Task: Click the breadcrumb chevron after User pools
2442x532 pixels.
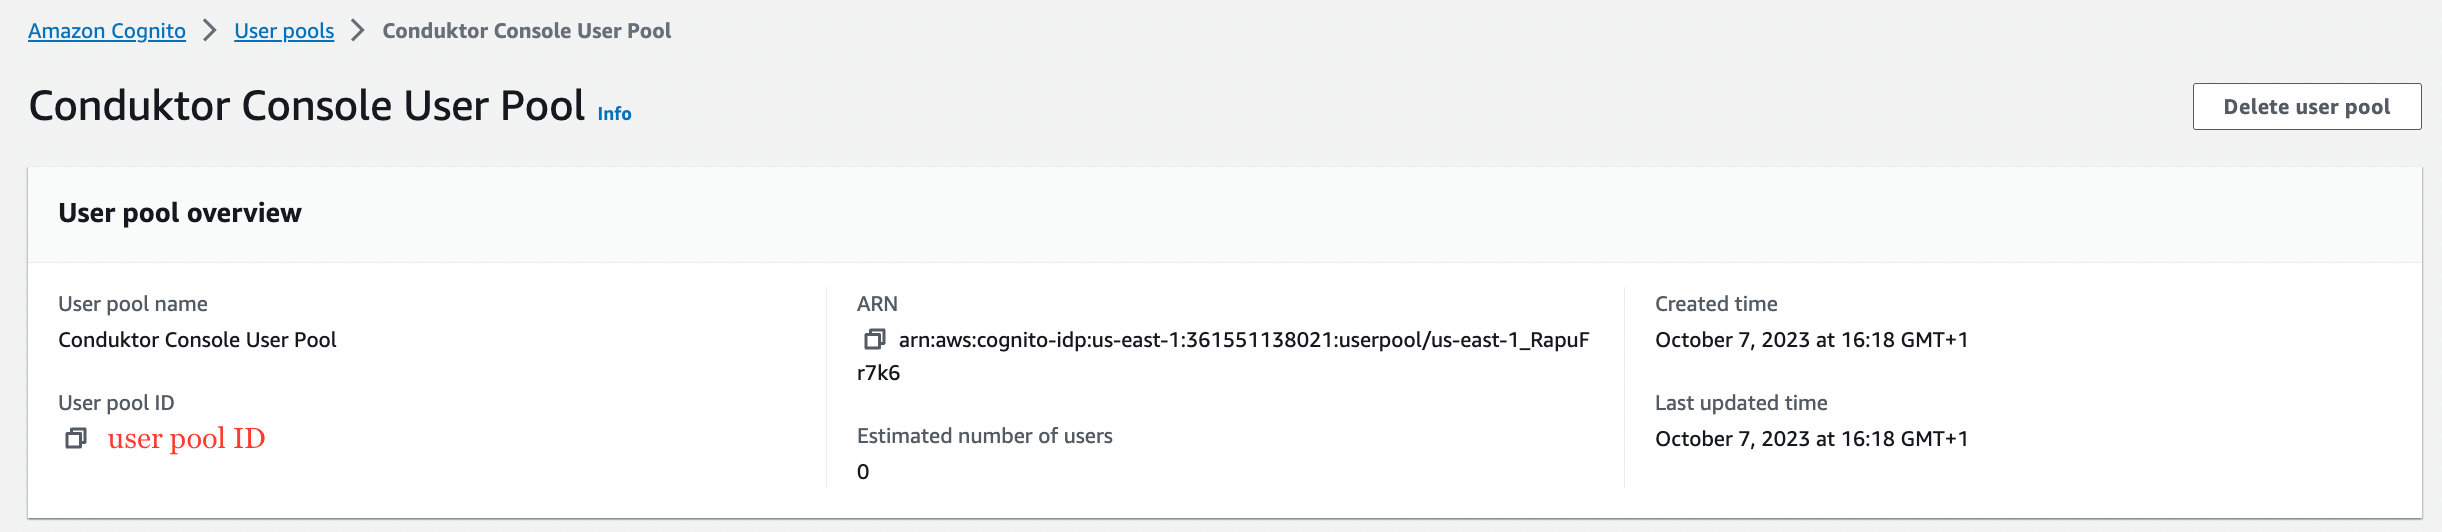Action: click(358, 31)
